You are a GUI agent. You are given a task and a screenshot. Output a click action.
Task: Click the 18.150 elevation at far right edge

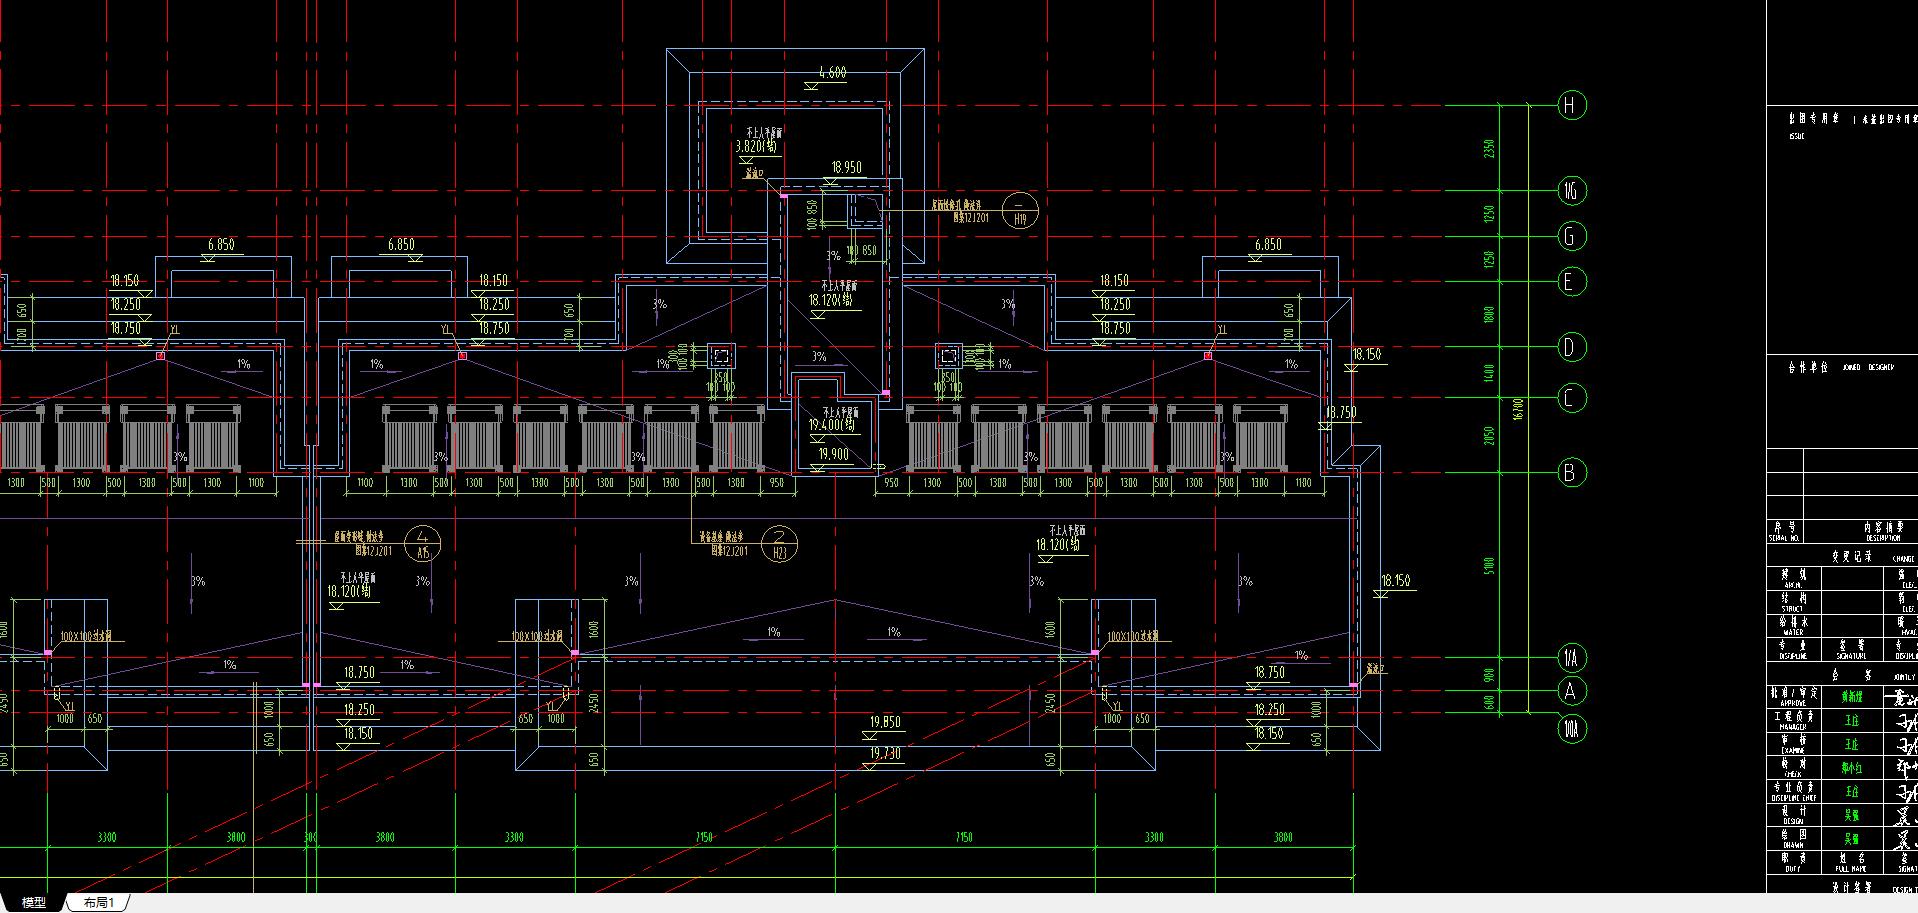(x=1395, y=580)
